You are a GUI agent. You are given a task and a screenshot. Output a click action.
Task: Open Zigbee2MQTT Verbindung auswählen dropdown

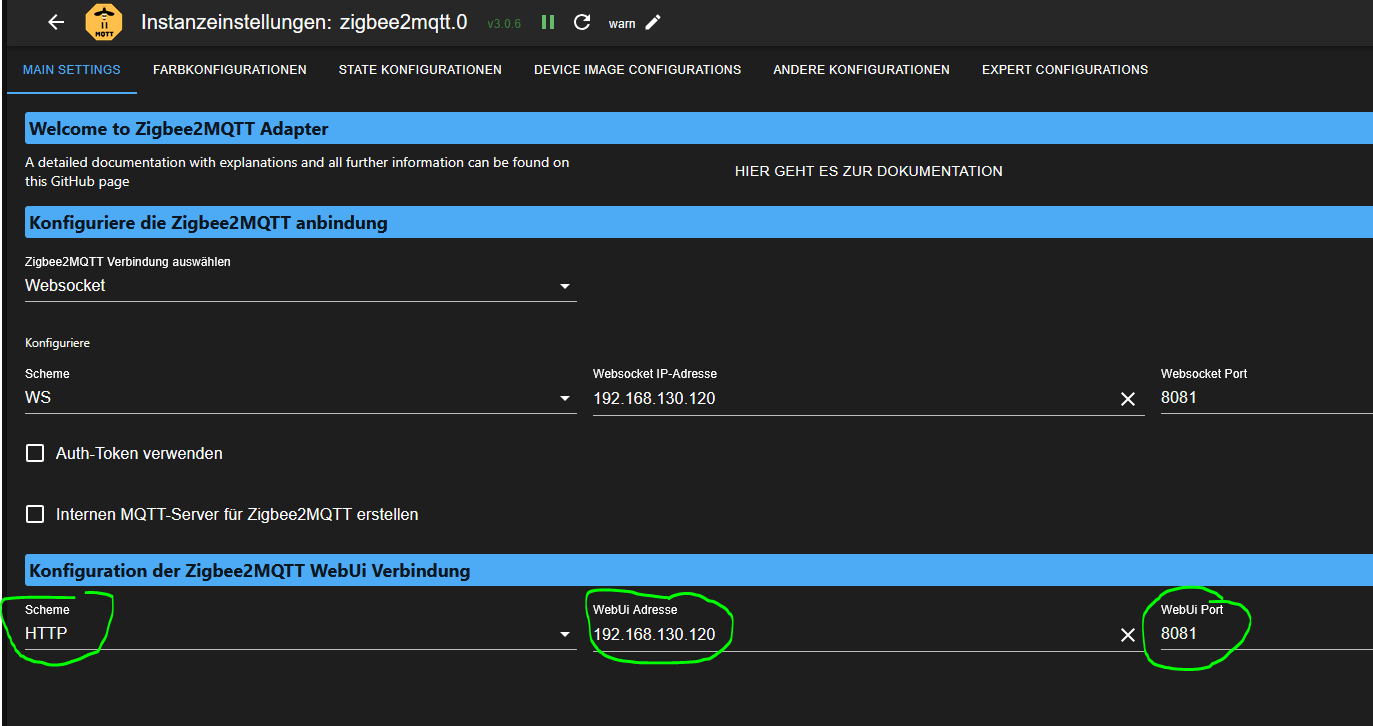pos(301,286)
